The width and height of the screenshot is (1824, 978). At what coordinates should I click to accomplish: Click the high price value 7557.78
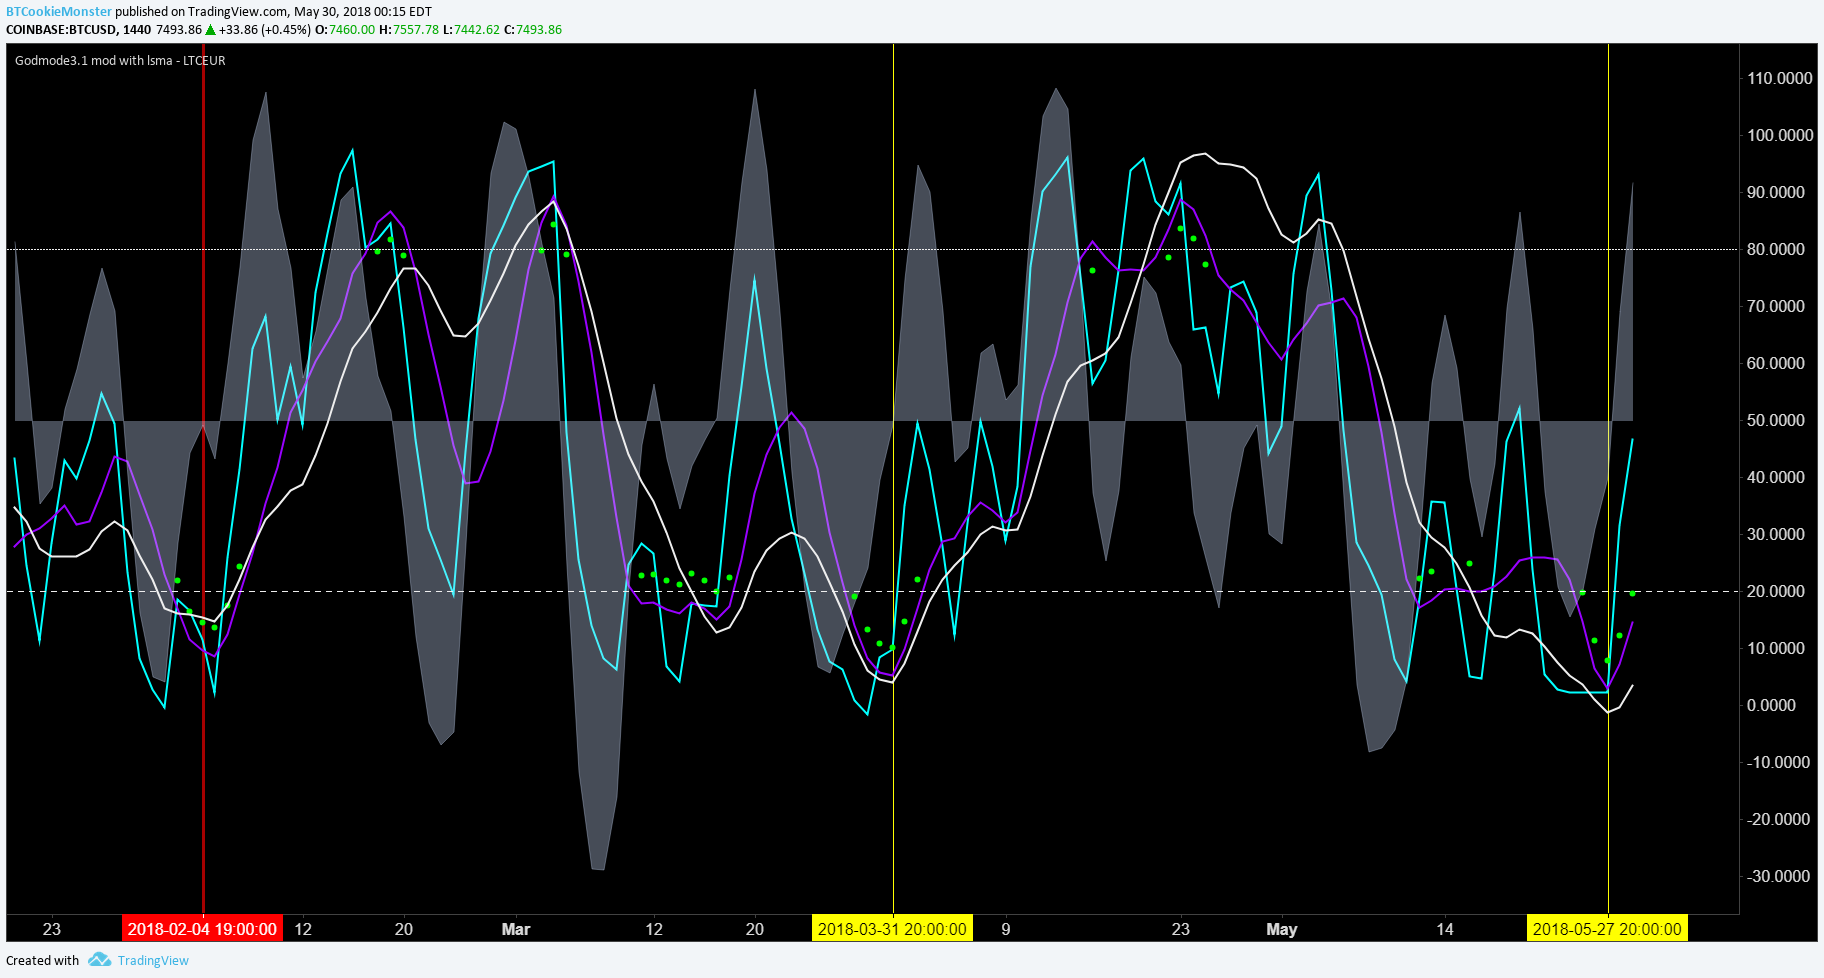[416, 30]
